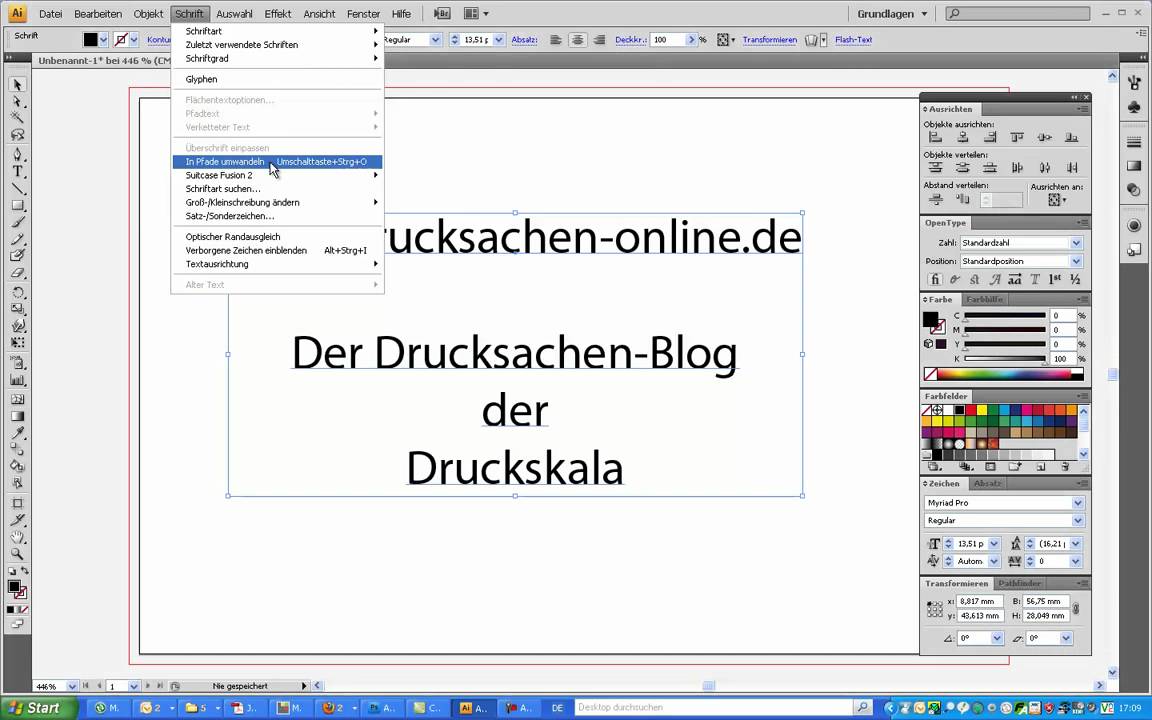Open the Position Standardposition dropdown
1152x720 pixels.
click(1076, 262)
